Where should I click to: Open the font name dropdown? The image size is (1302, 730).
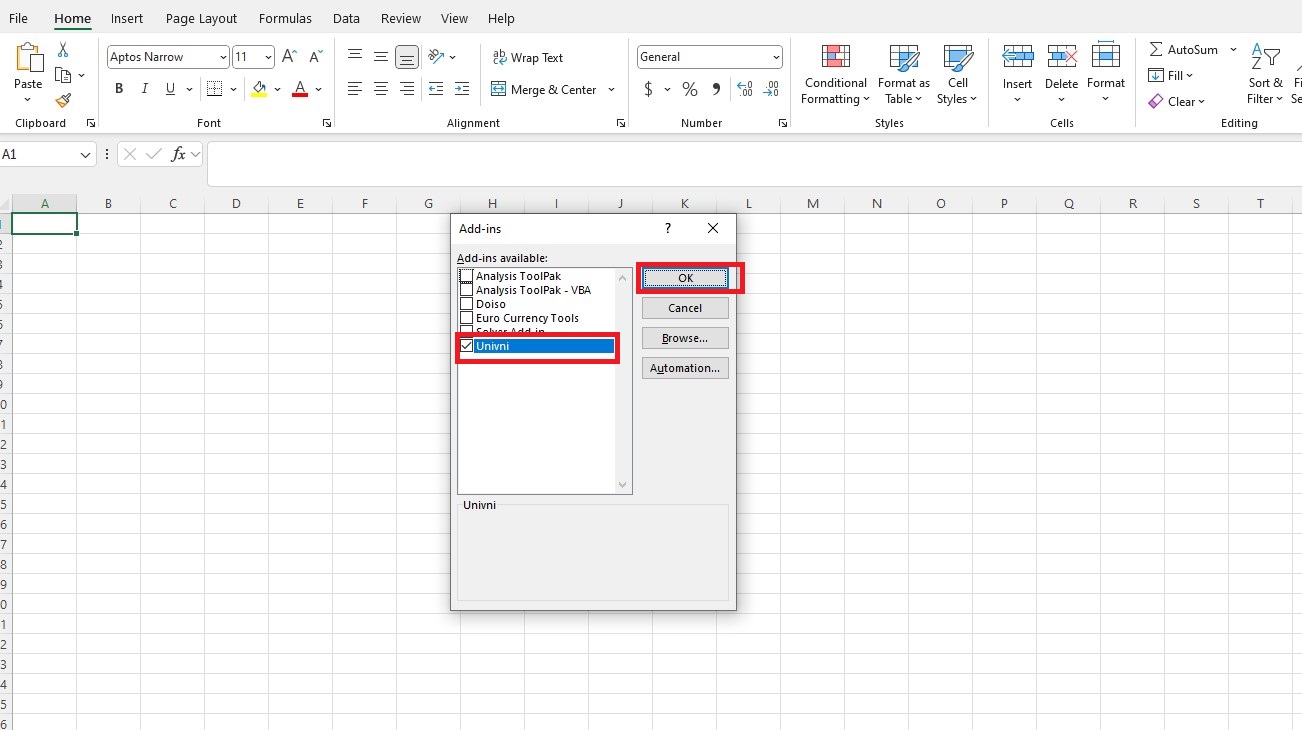pos(223,57)
